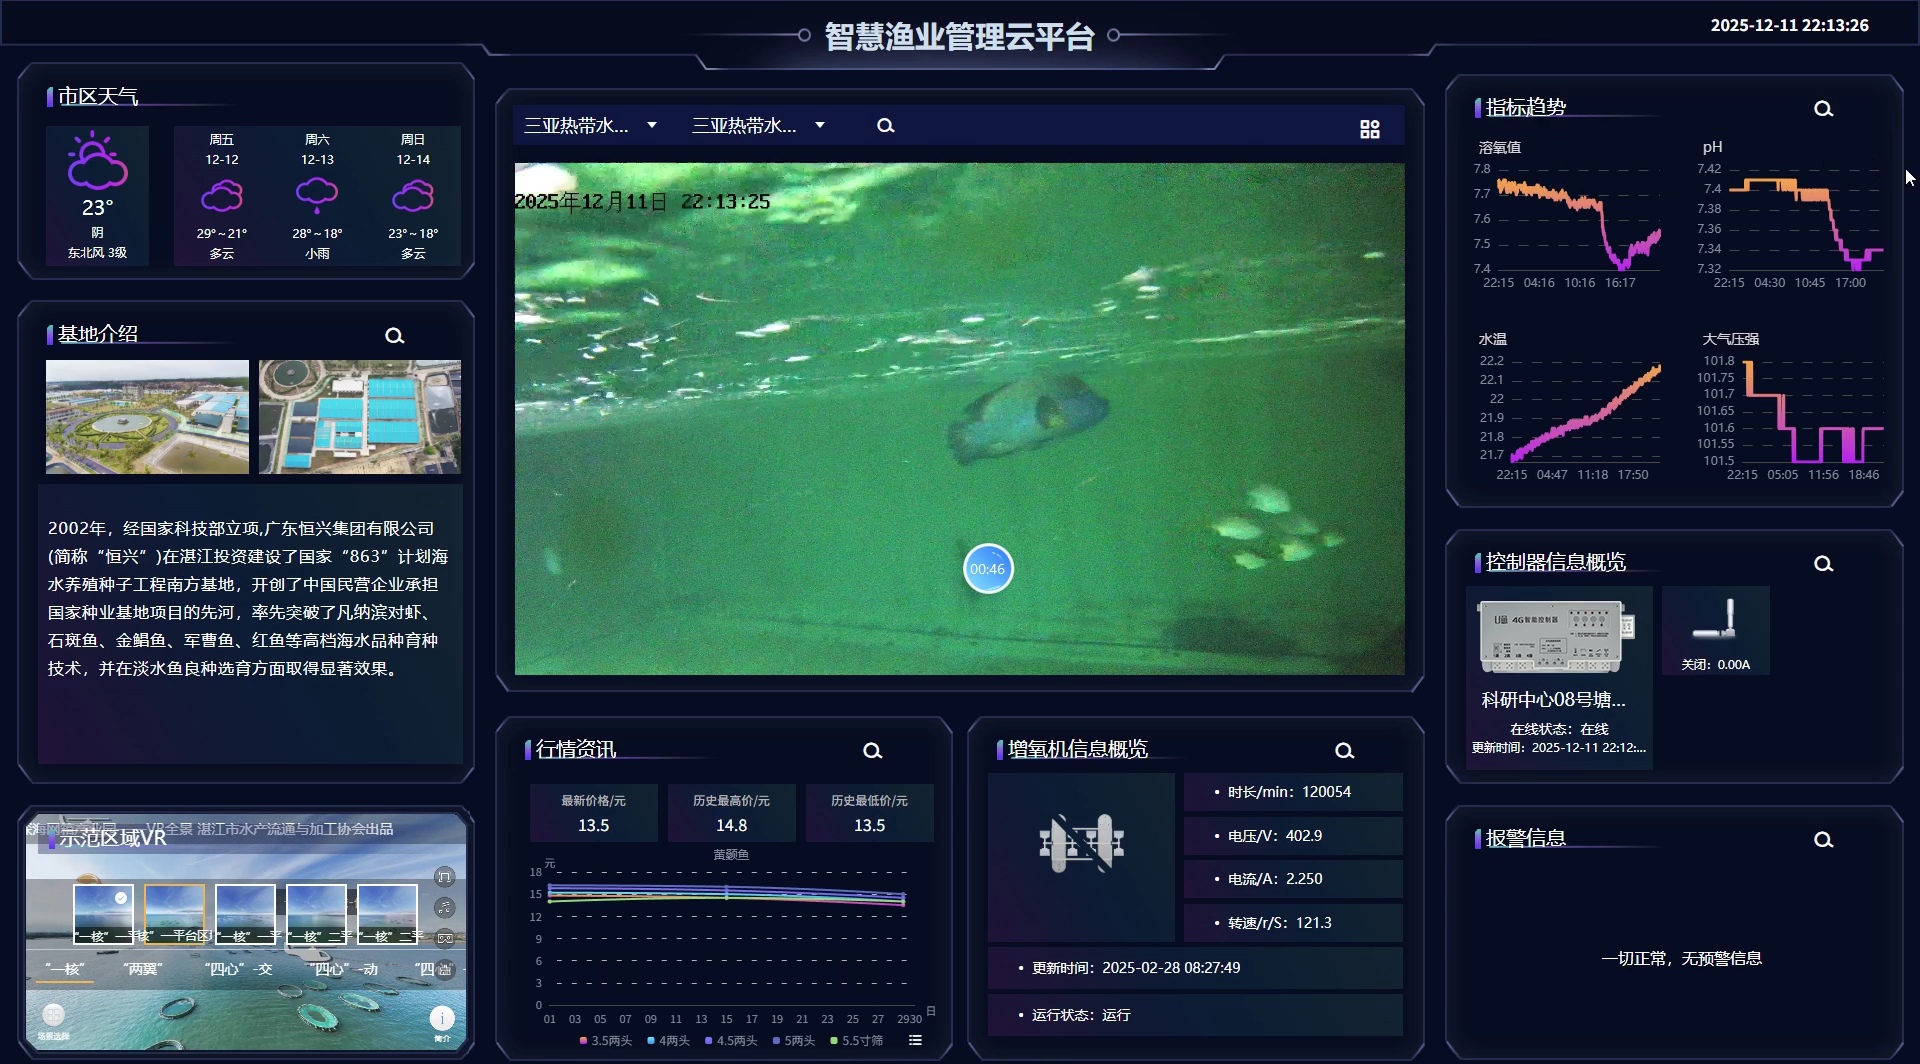Screen dimensions: 1920x1064
Task: Click the 00:46 circular video timer
Action: pyautogui.click(x=988, y=569)
